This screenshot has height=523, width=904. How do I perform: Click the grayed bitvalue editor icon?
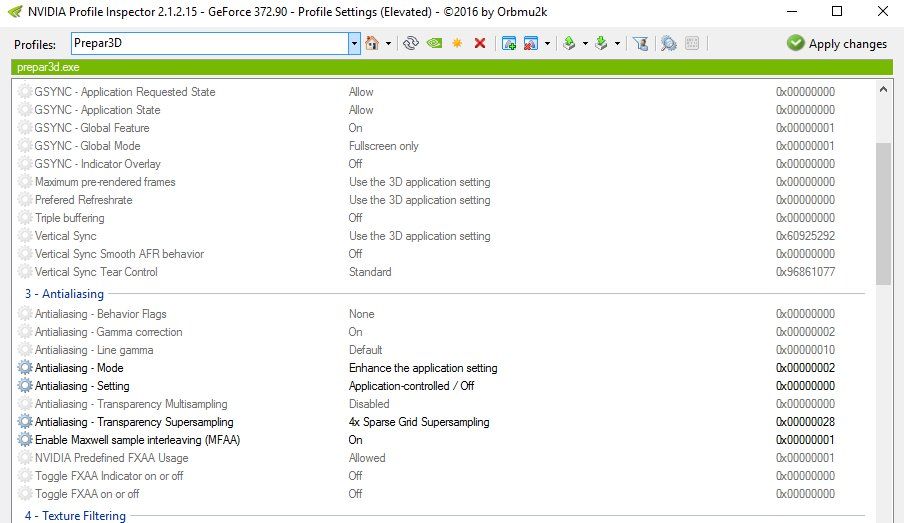click(x=692, y=43)
